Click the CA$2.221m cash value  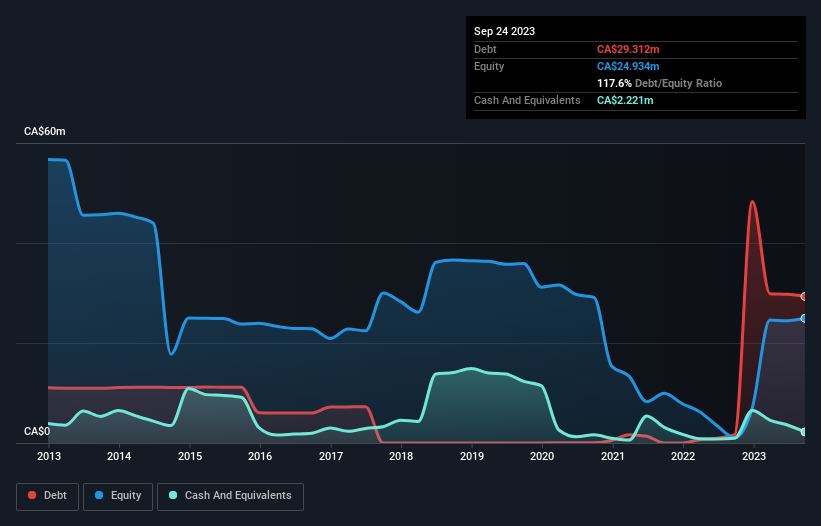[625, 100]
